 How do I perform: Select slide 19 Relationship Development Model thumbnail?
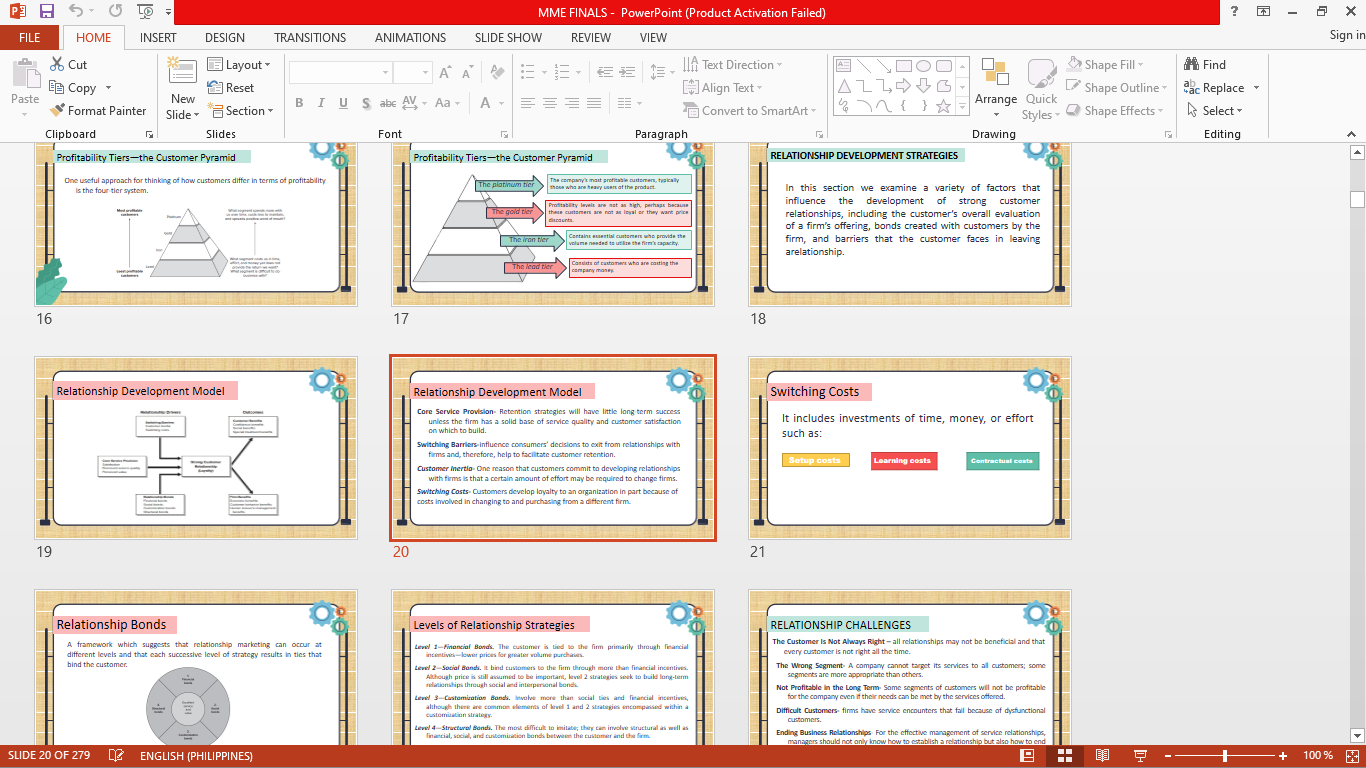click(x=196, y=449)
